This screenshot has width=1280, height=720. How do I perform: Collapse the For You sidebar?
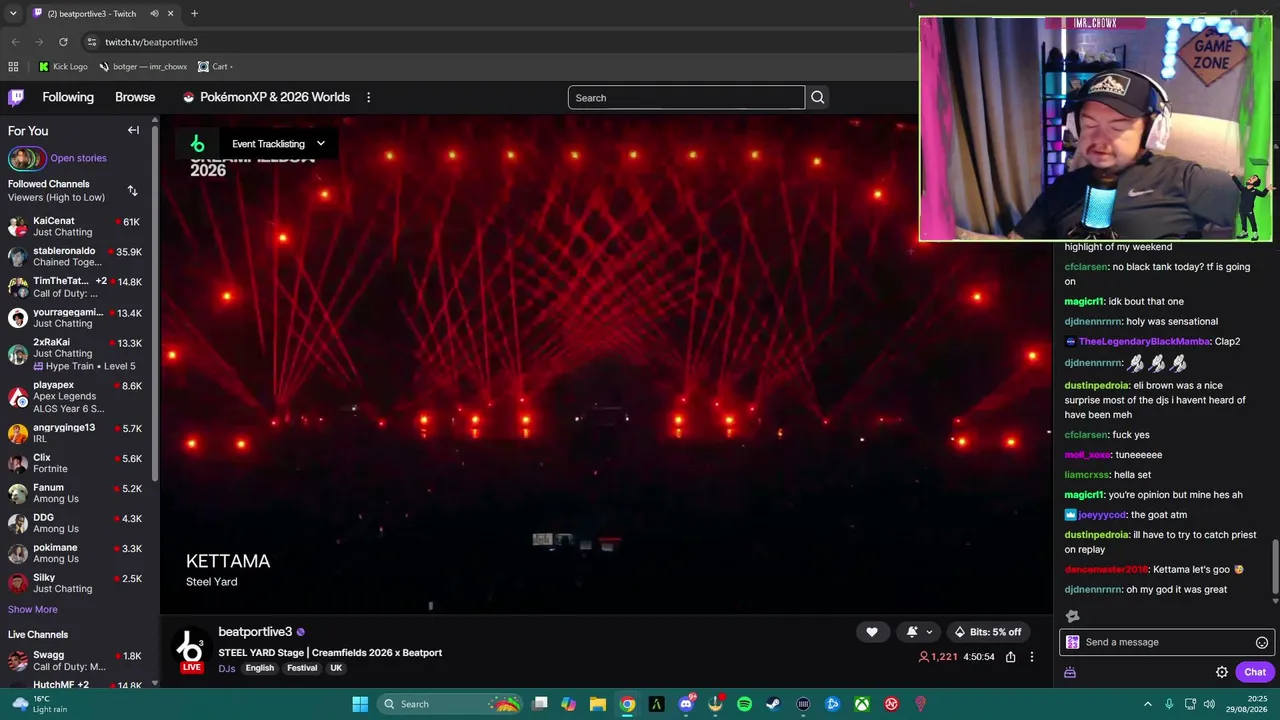(x=133, y=131)
